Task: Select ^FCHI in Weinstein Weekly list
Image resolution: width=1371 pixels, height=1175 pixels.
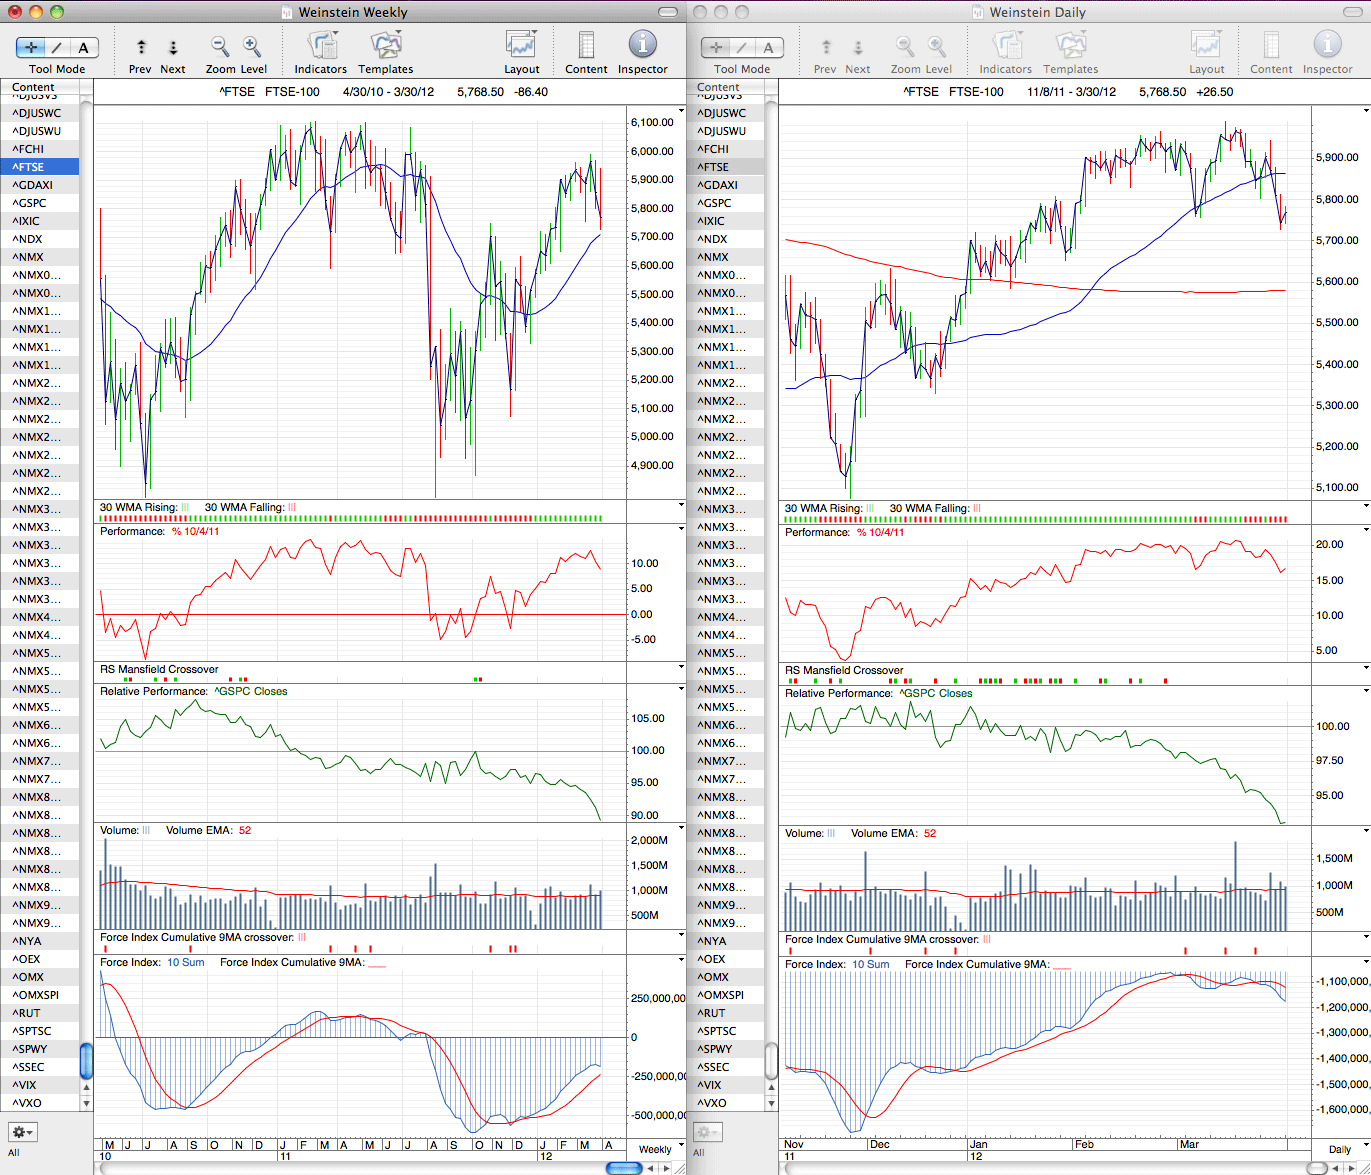Action: [40, 149]
